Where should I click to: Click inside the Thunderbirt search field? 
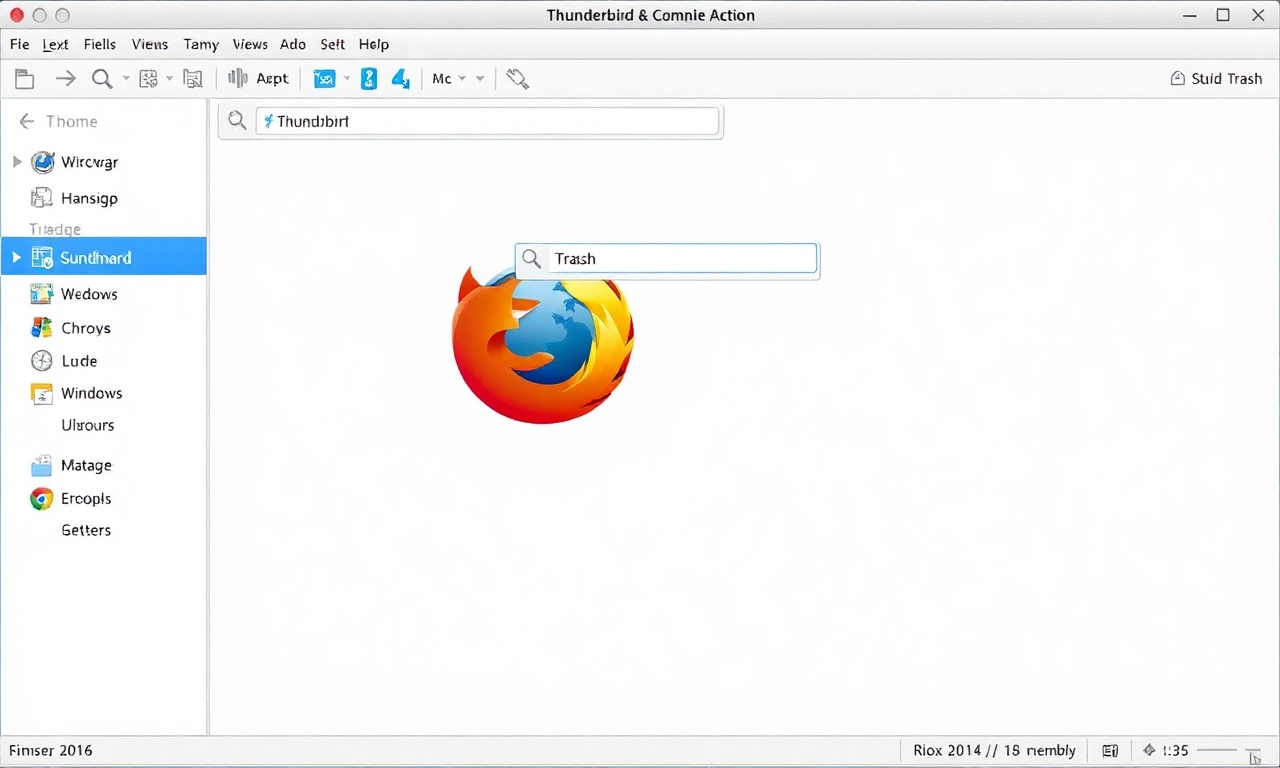point(487,121)
